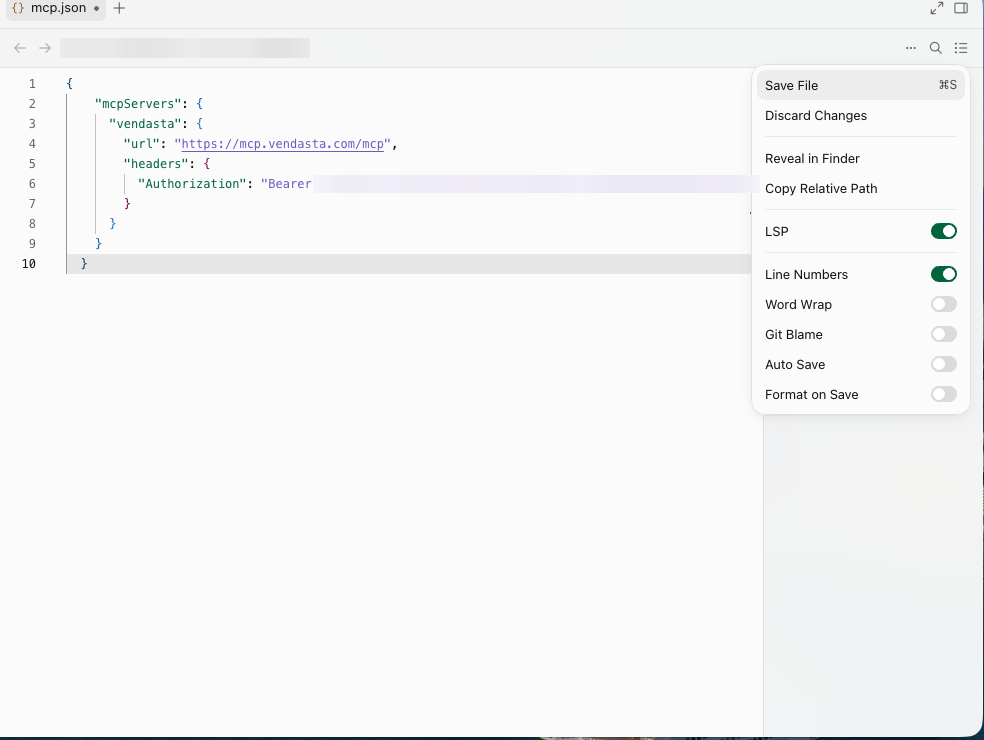The image size is (984, 740).
Task: Enable Format on Save toggle
Action: point(943,395)
